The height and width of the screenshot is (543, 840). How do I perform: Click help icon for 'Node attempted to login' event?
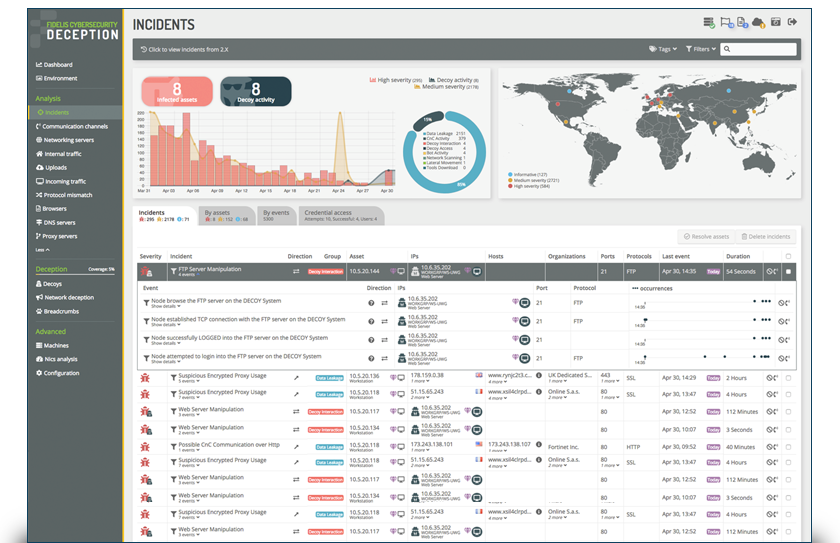[x=371, y=358]
